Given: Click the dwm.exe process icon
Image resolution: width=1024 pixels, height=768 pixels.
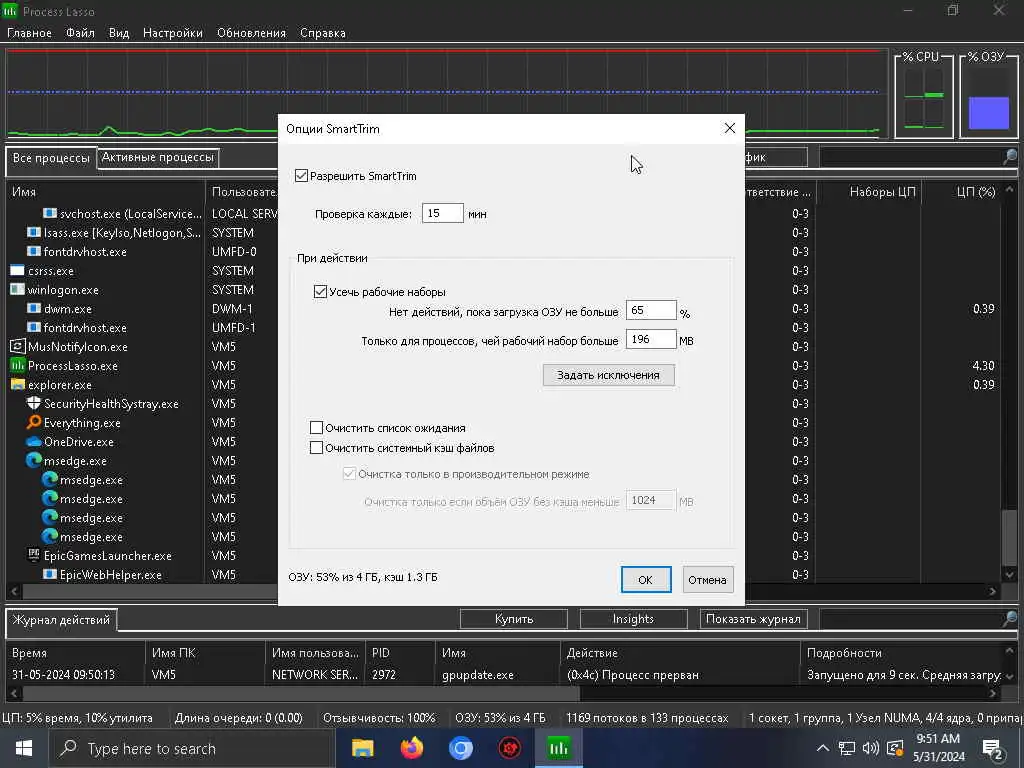Looking at the screenshot, I should click(34, 308).
